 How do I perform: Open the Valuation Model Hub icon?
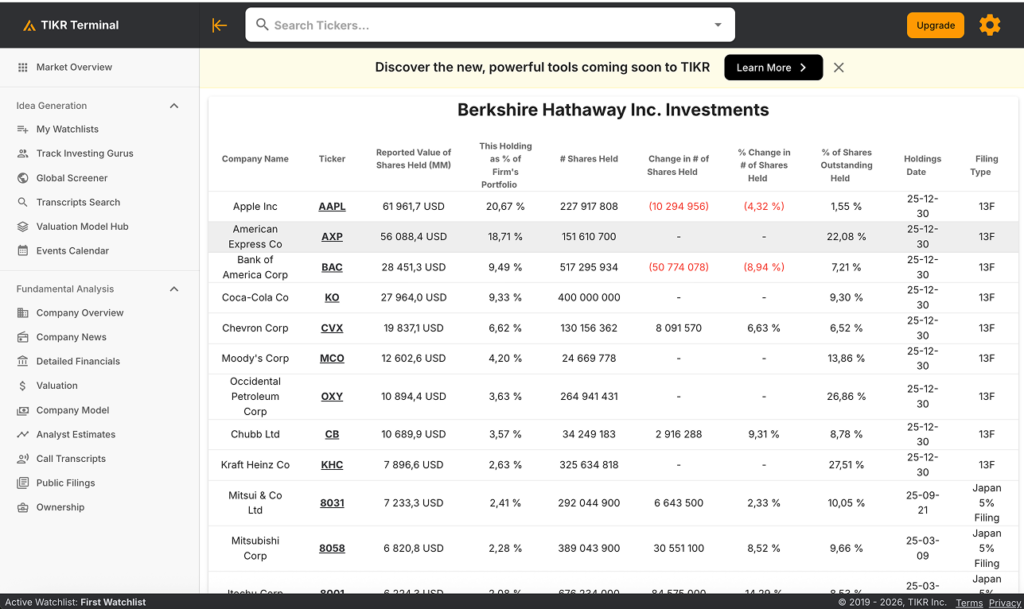pos(23,227)
